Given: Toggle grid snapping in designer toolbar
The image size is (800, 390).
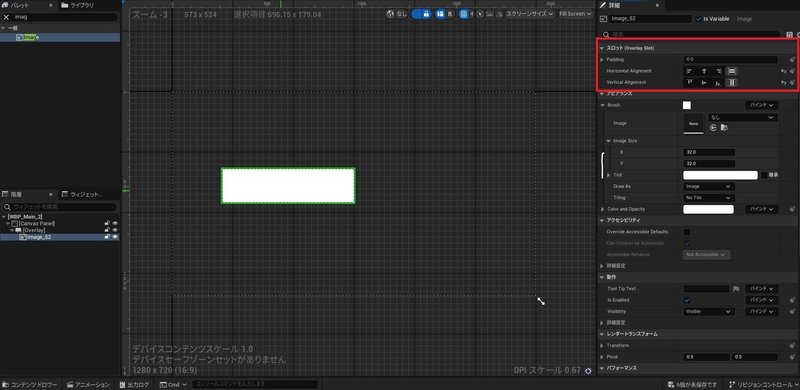Looking at the screenshot, I should [x=463, y=14].
